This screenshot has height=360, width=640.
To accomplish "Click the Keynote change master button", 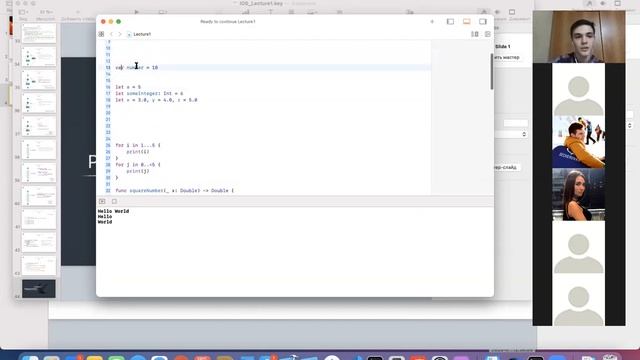I will [x=507, y=58].
